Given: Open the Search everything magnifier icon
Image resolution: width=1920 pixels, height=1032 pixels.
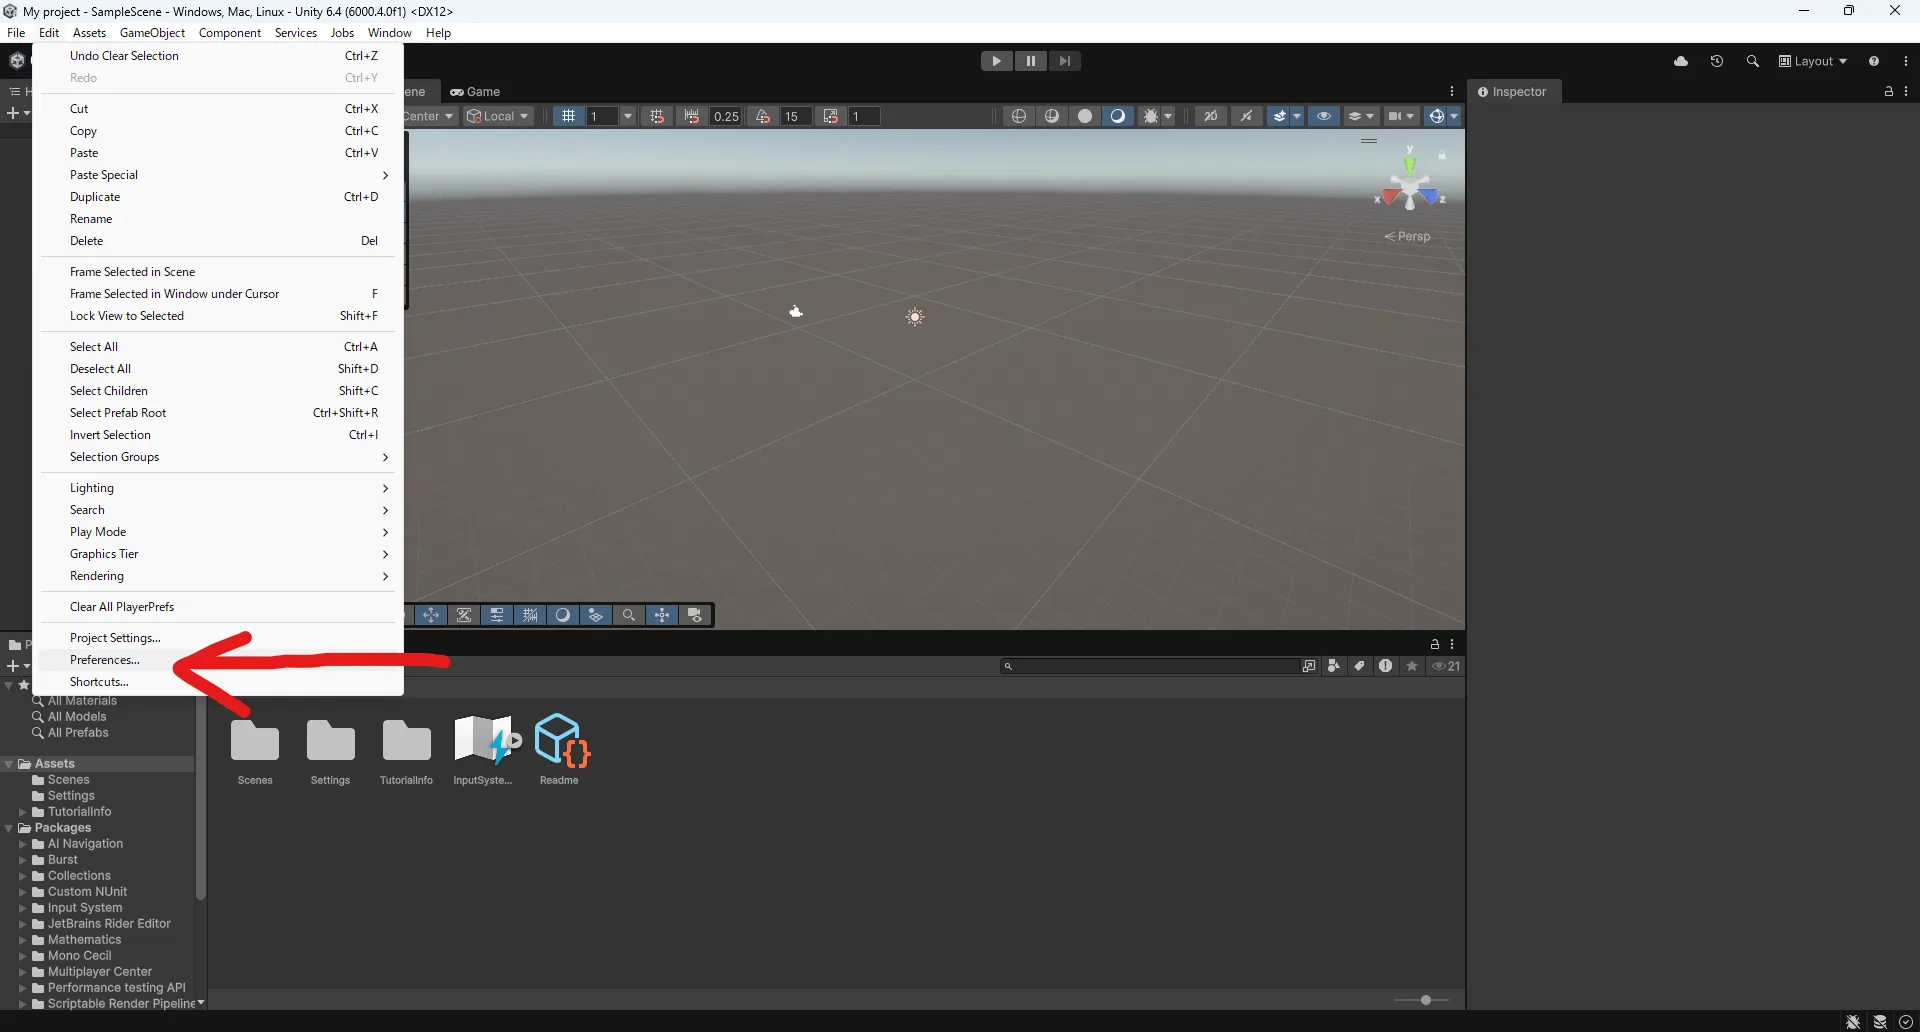Looking at the screenshot, I should pyautogui.click(x=1752, y=61).
